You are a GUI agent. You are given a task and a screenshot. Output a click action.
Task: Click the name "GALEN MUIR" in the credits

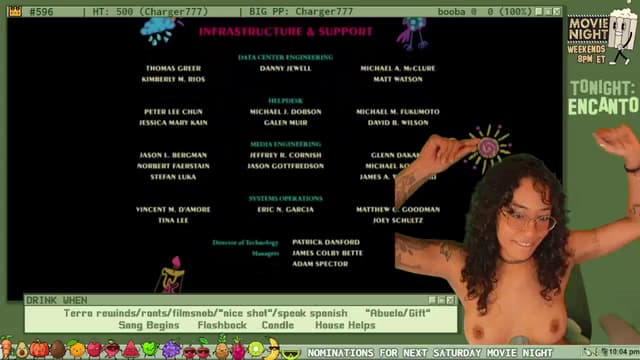tap(286, 122)
